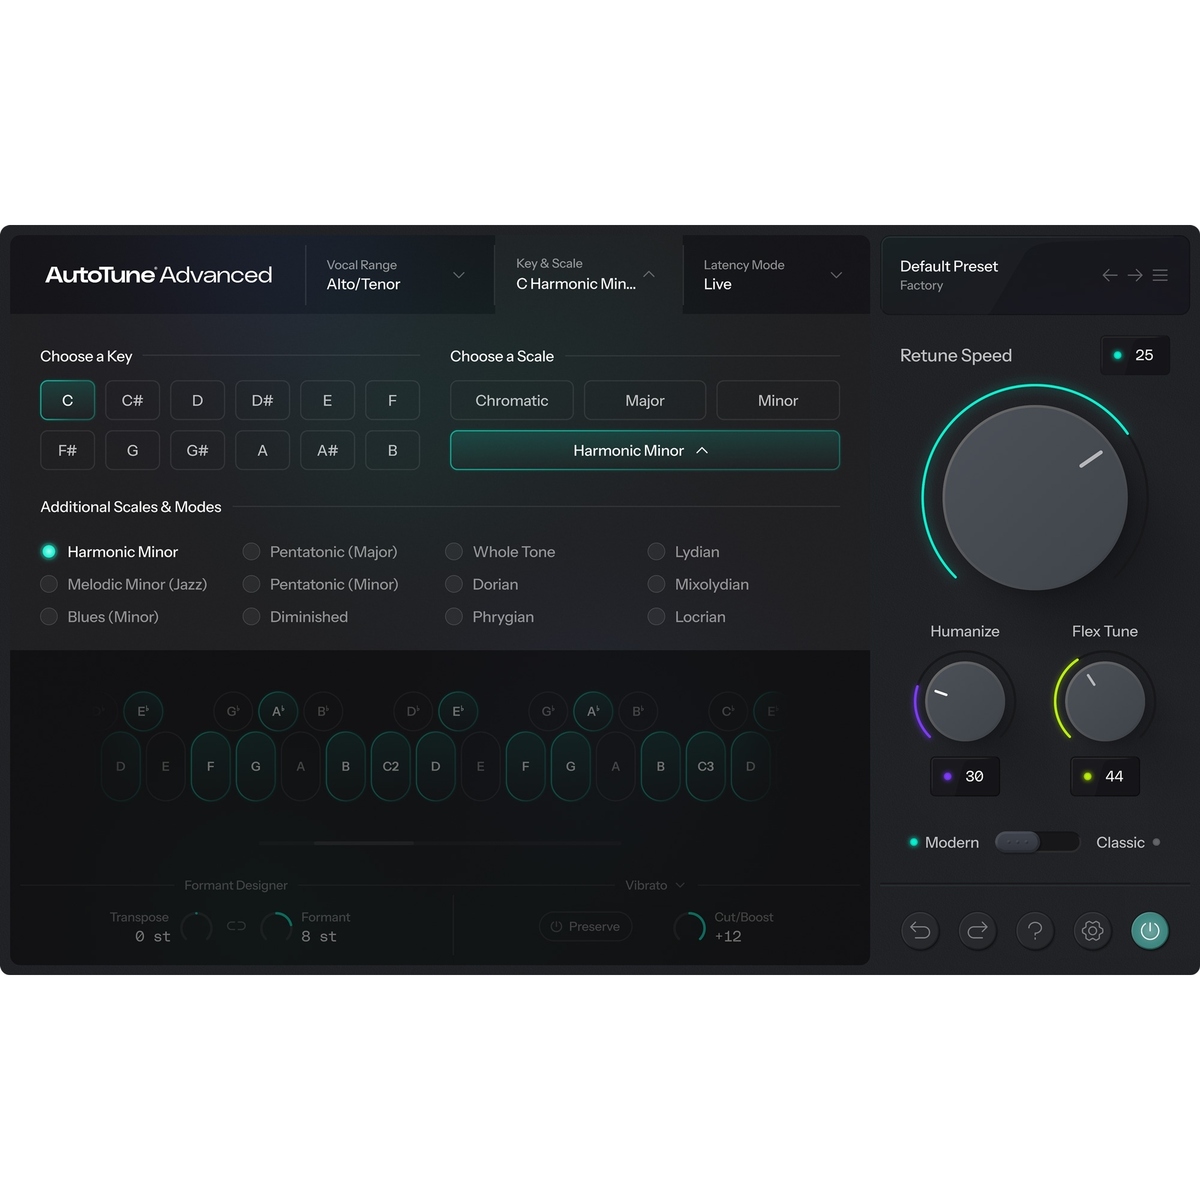The height and width of the screenshot is (1200, 1200).
Task: Click the Flex Tune knob
Action: click(1105, 701)
